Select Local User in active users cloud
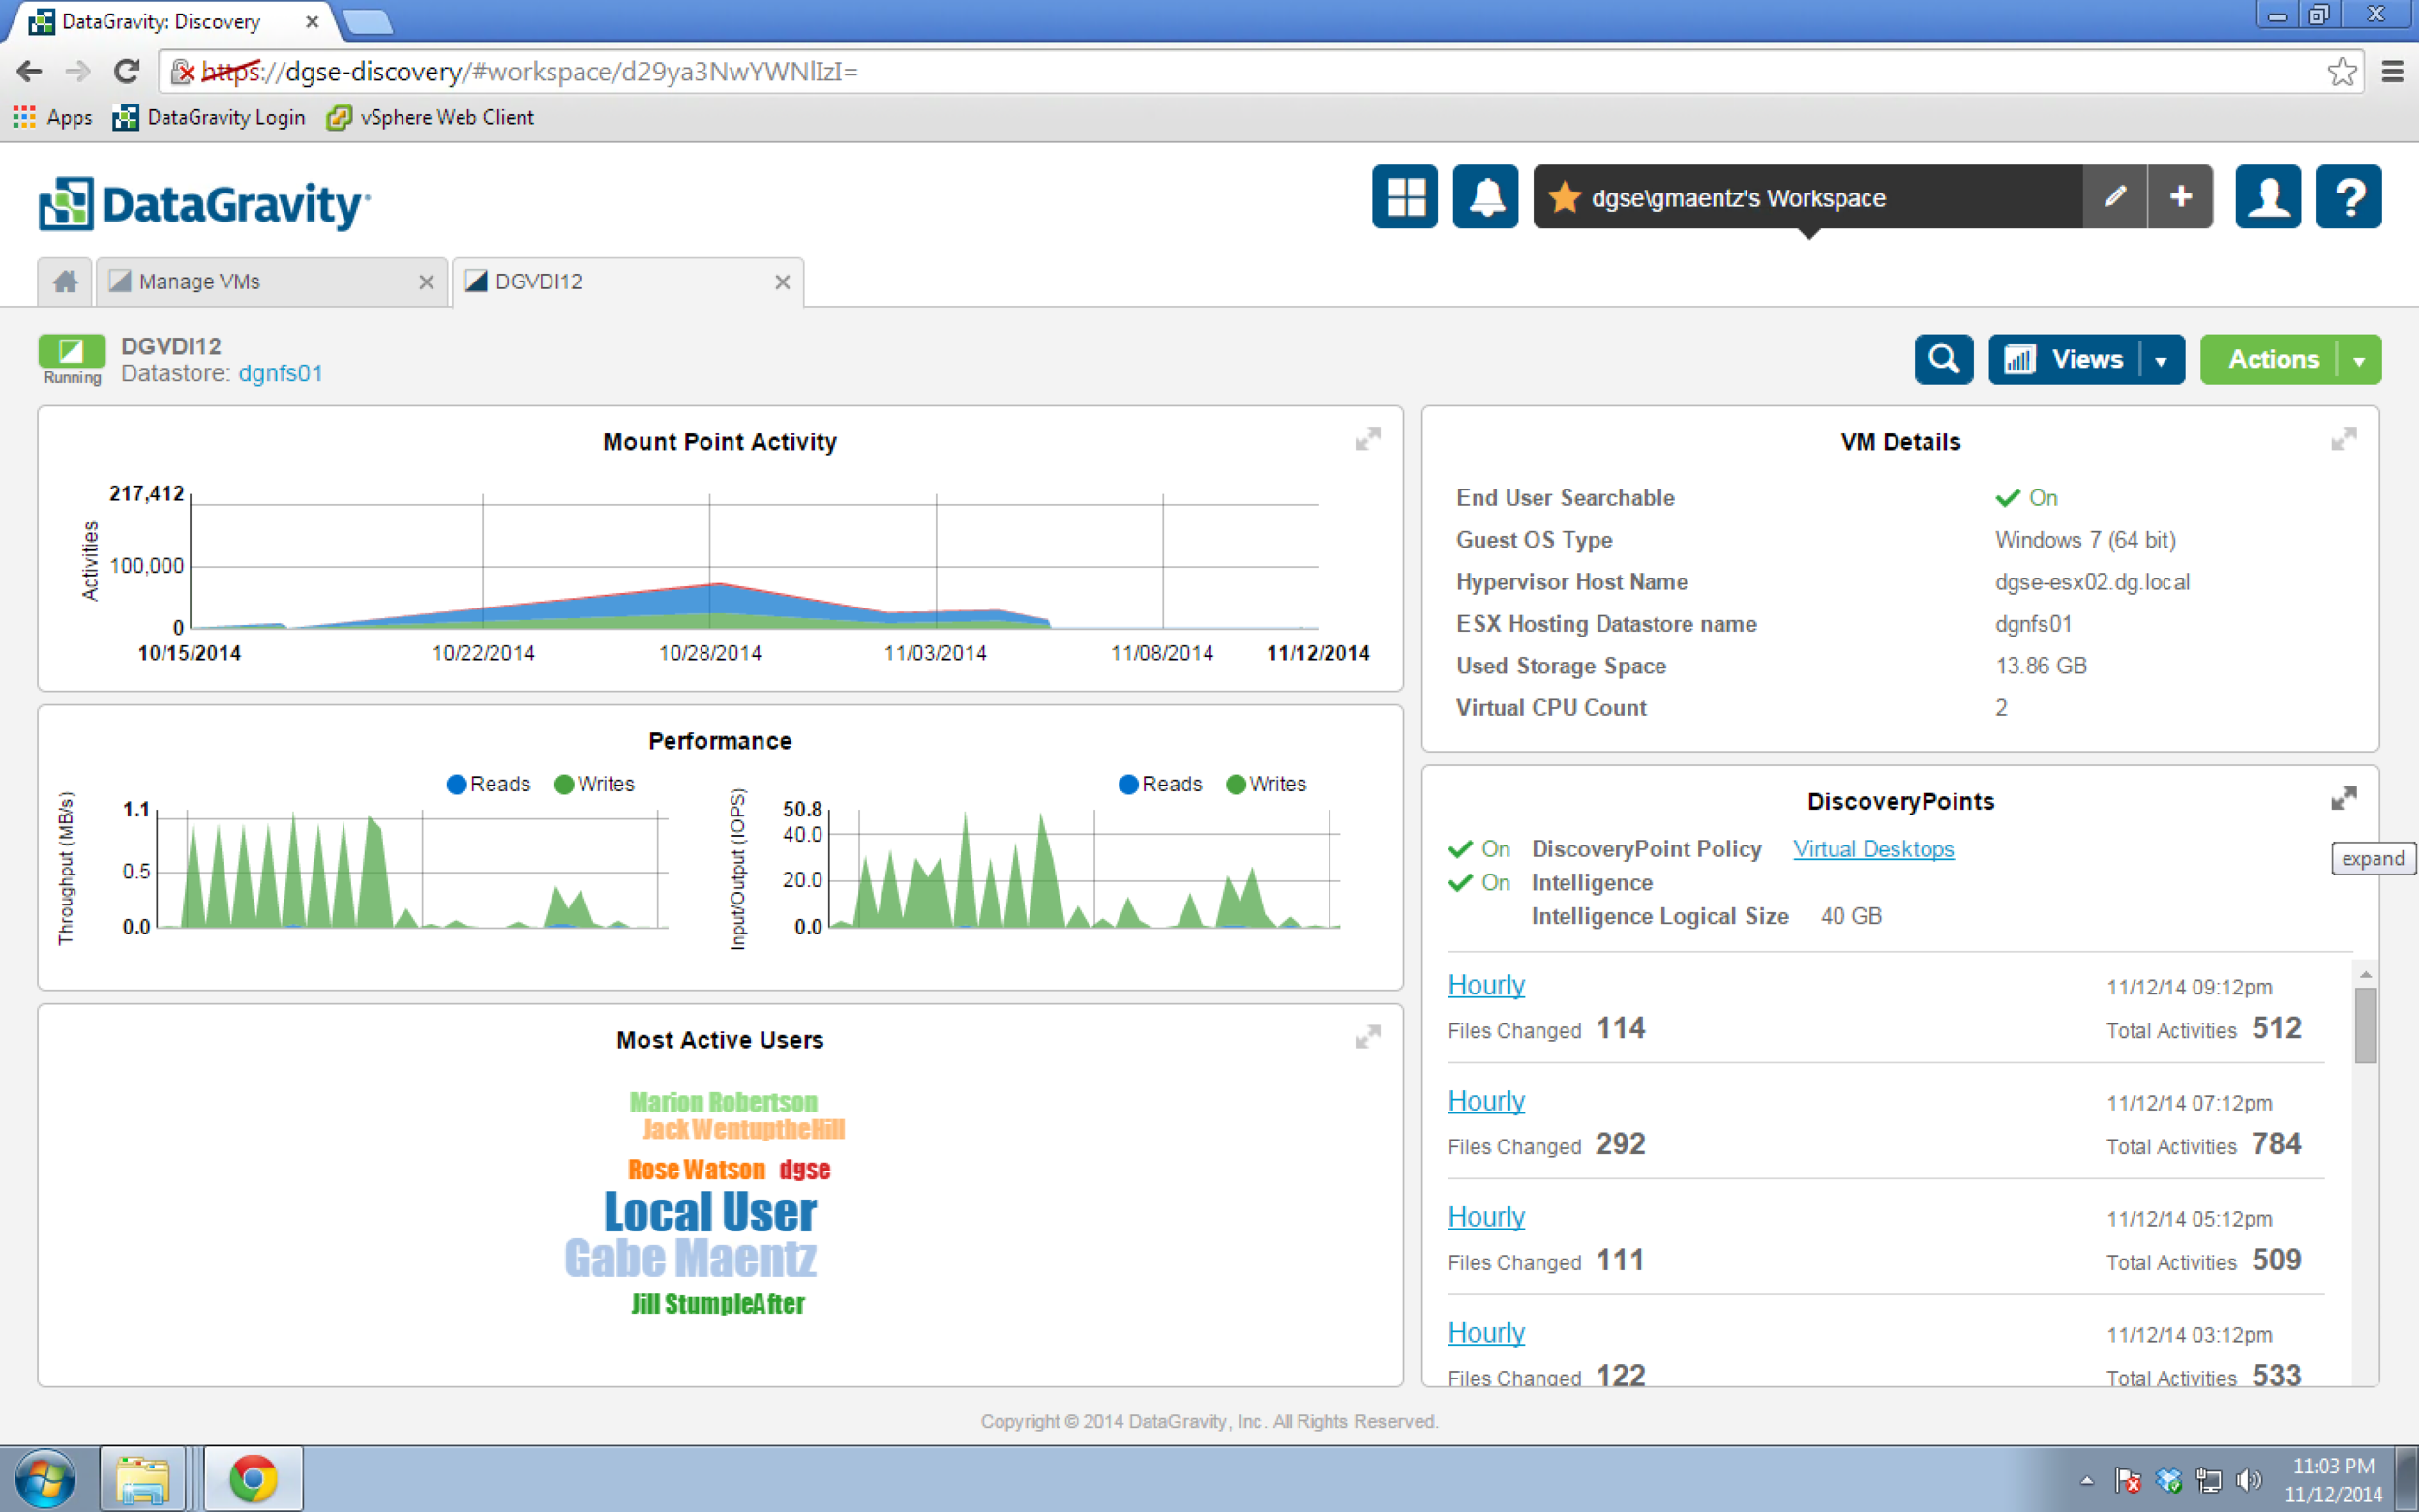 [710, 1212]
